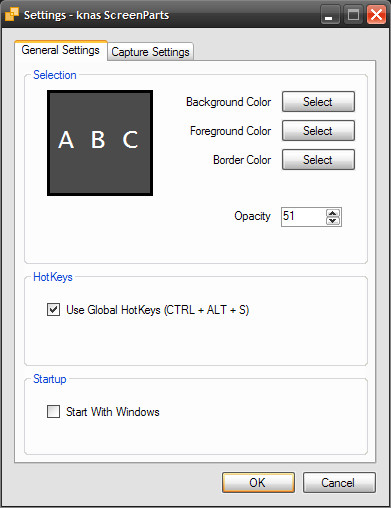
Task: Increase Opacity with the up arrow
Action: [x=333, y=213]
